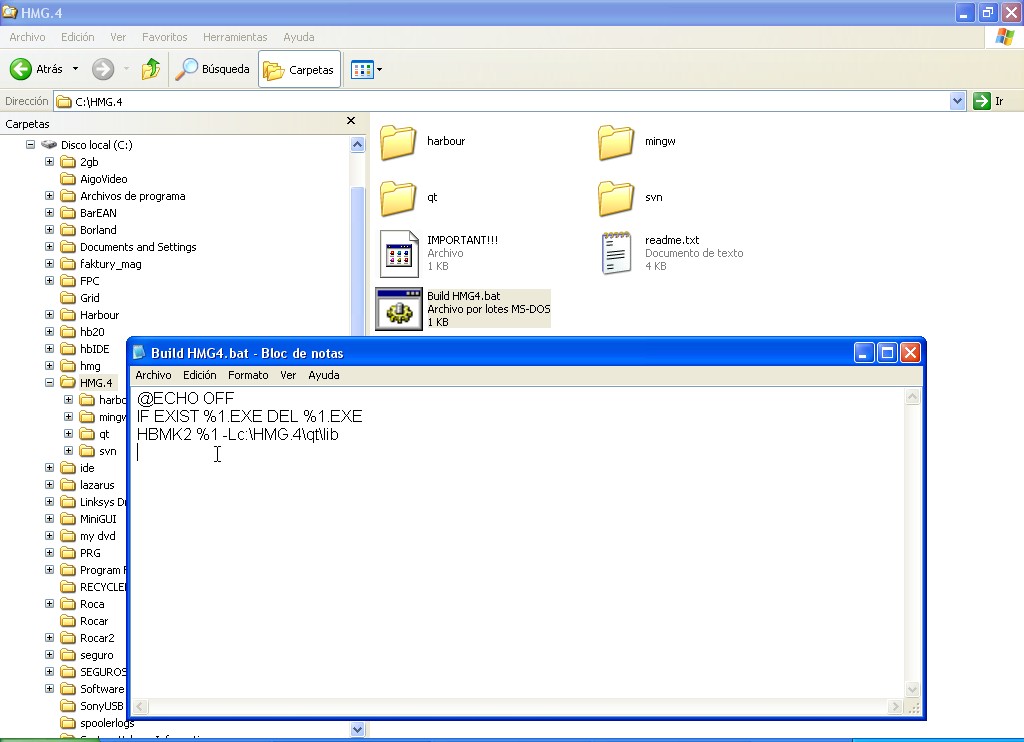The width and height of the screenshot is (1024, 742).
Task: Click the green up-folder icon
Action: (151, 69)
